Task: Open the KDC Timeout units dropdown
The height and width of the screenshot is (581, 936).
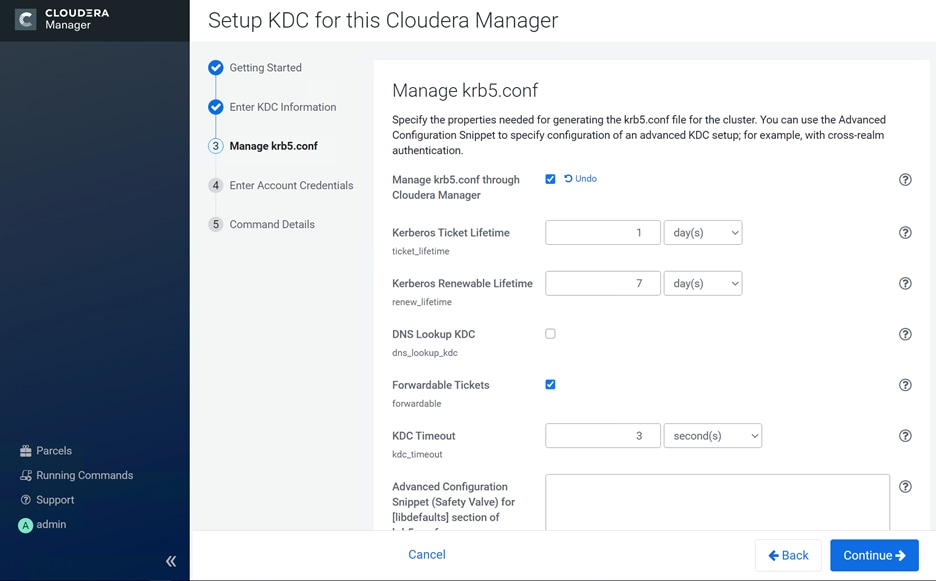Action: pyautogui.click(x=713, y=435)
